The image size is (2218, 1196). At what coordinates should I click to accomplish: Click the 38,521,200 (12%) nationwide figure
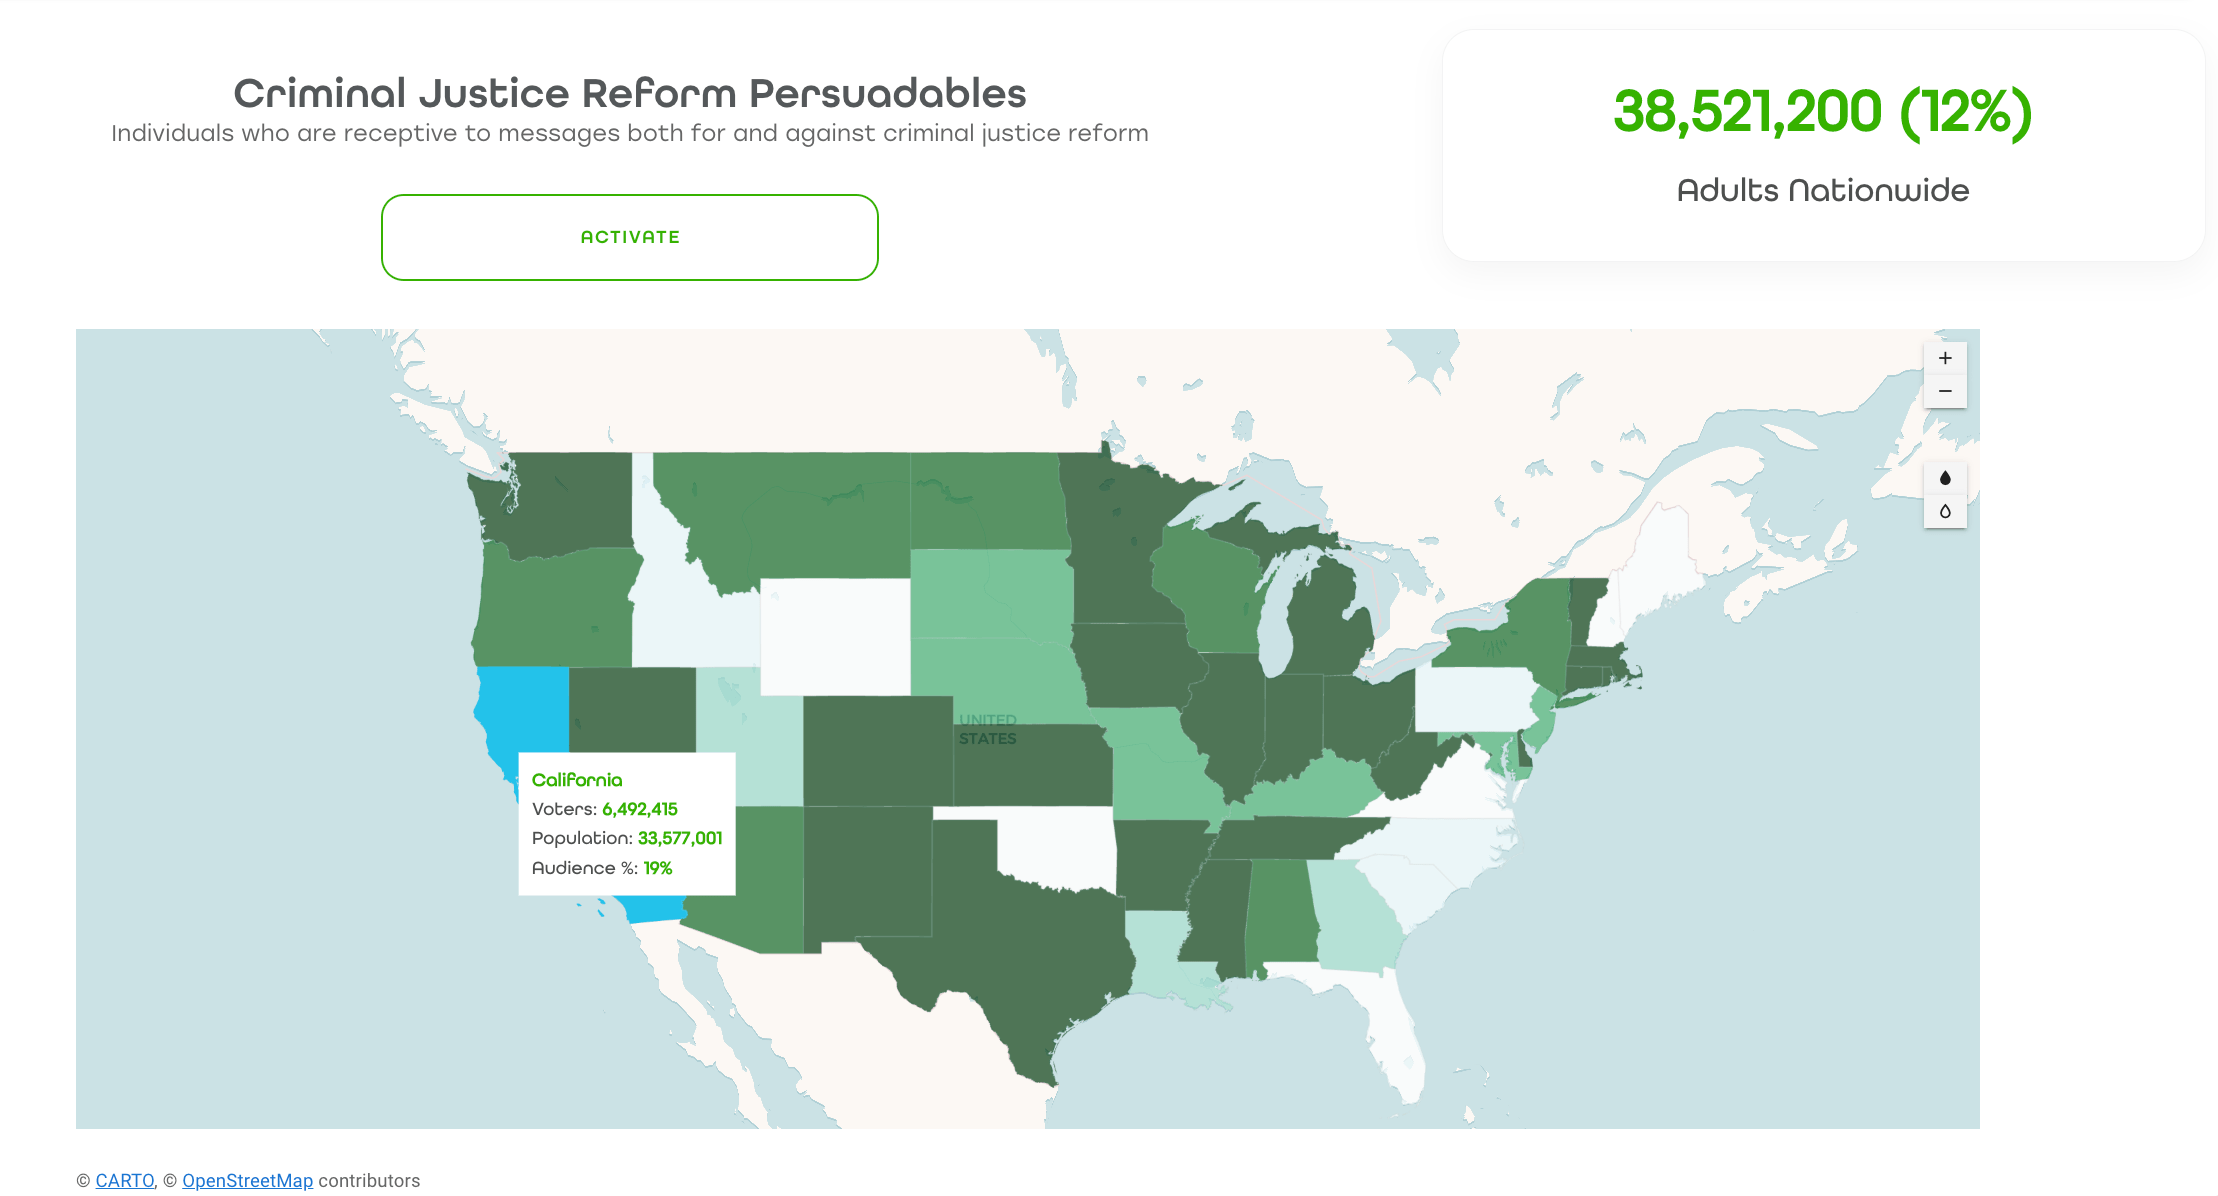1823,111
